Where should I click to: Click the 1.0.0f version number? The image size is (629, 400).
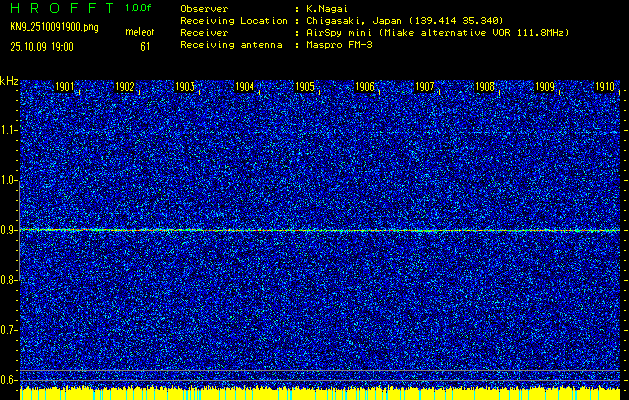pyautogui.click(x=138, y=8)
